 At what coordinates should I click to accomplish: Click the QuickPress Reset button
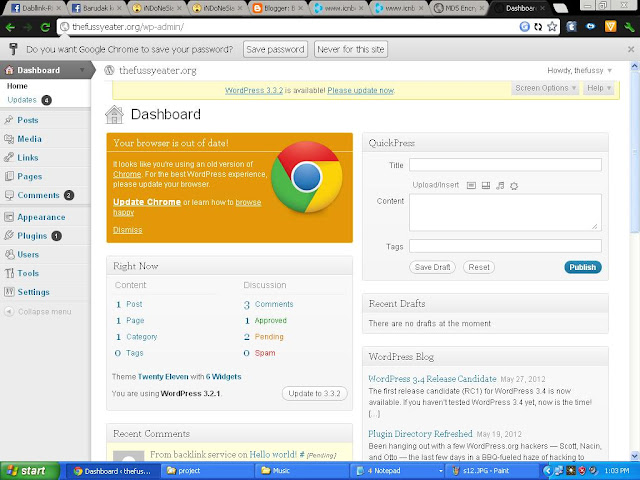[479, 267]
